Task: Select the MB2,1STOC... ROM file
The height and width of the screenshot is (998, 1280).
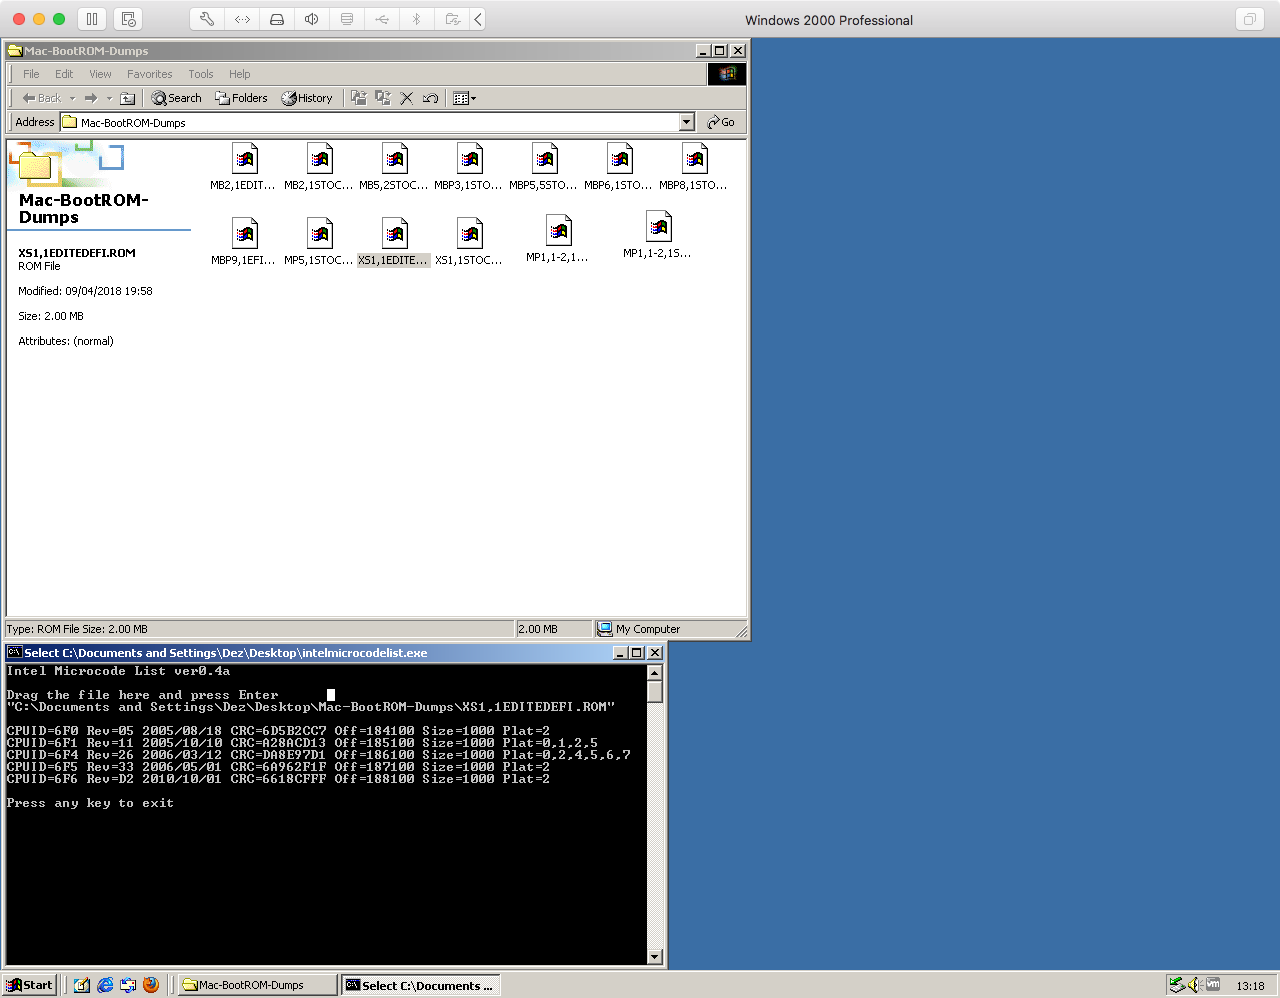Action: click(319, 167)
